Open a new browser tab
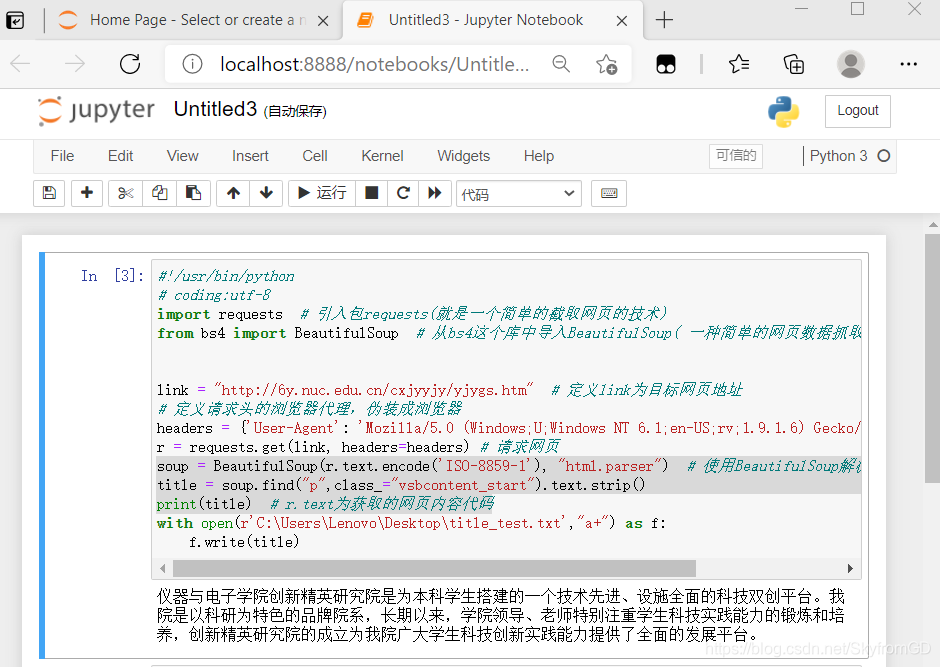Viewport: 940px width, 667px height. (x=664, y=20)
